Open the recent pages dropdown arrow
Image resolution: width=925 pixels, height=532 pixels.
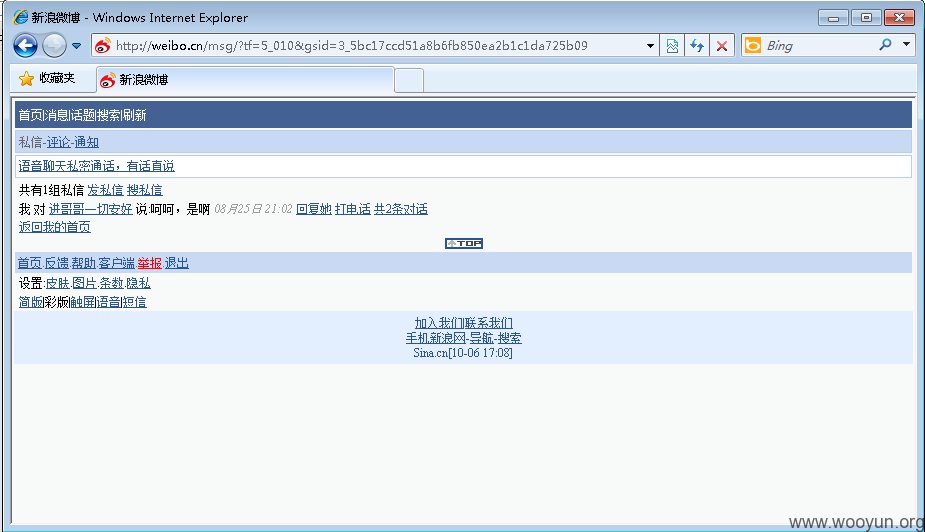(x=77, y=46)
